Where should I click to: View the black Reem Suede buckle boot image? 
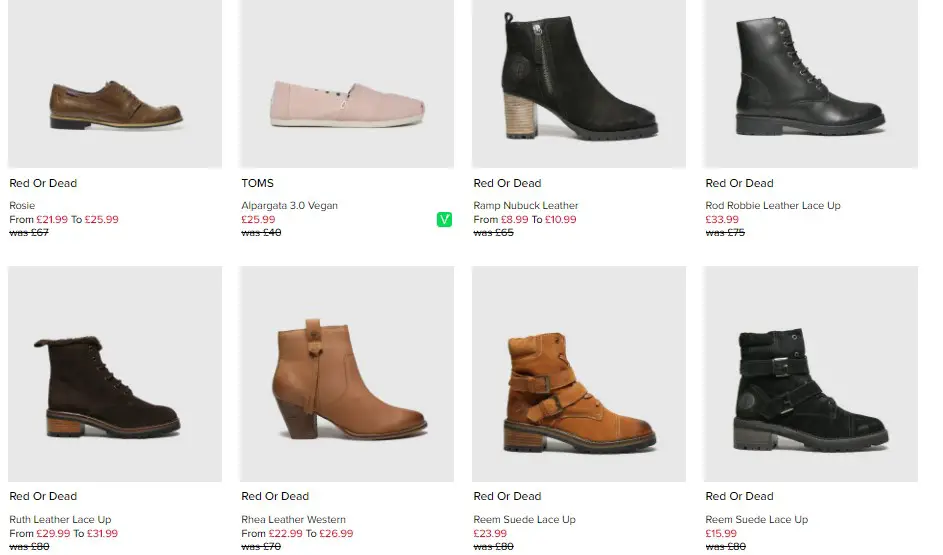tap(811, 374)
